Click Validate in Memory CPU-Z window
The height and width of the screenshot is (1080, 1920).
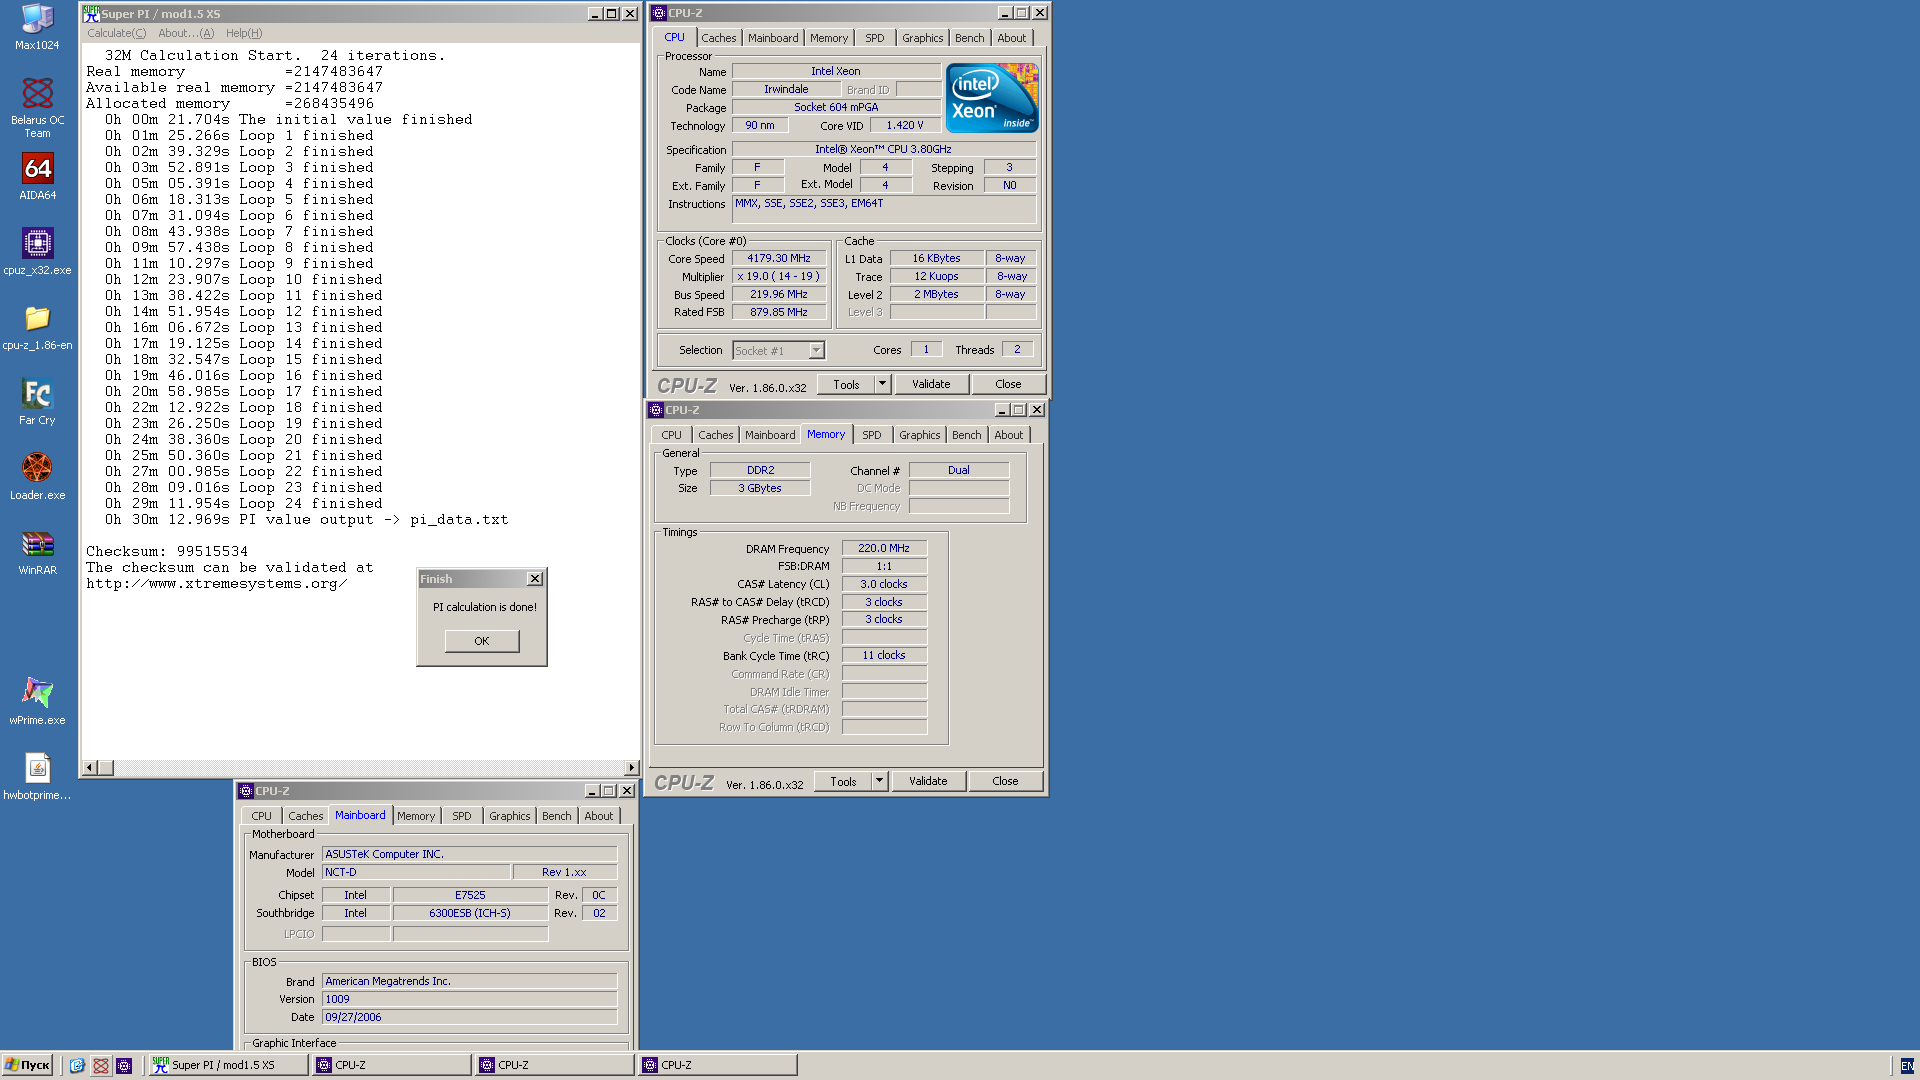pos(928,782)
